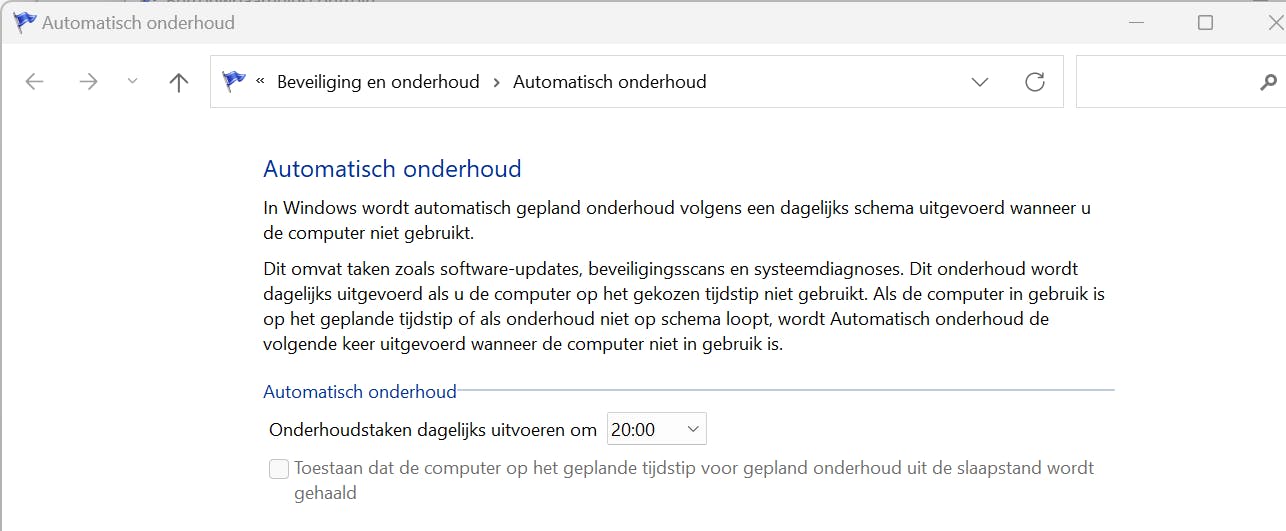Open the 20:00 maintenance time dropdown
Image resolution: width=1286 pixels, height=531 pixels.
[x=656, y=430]
